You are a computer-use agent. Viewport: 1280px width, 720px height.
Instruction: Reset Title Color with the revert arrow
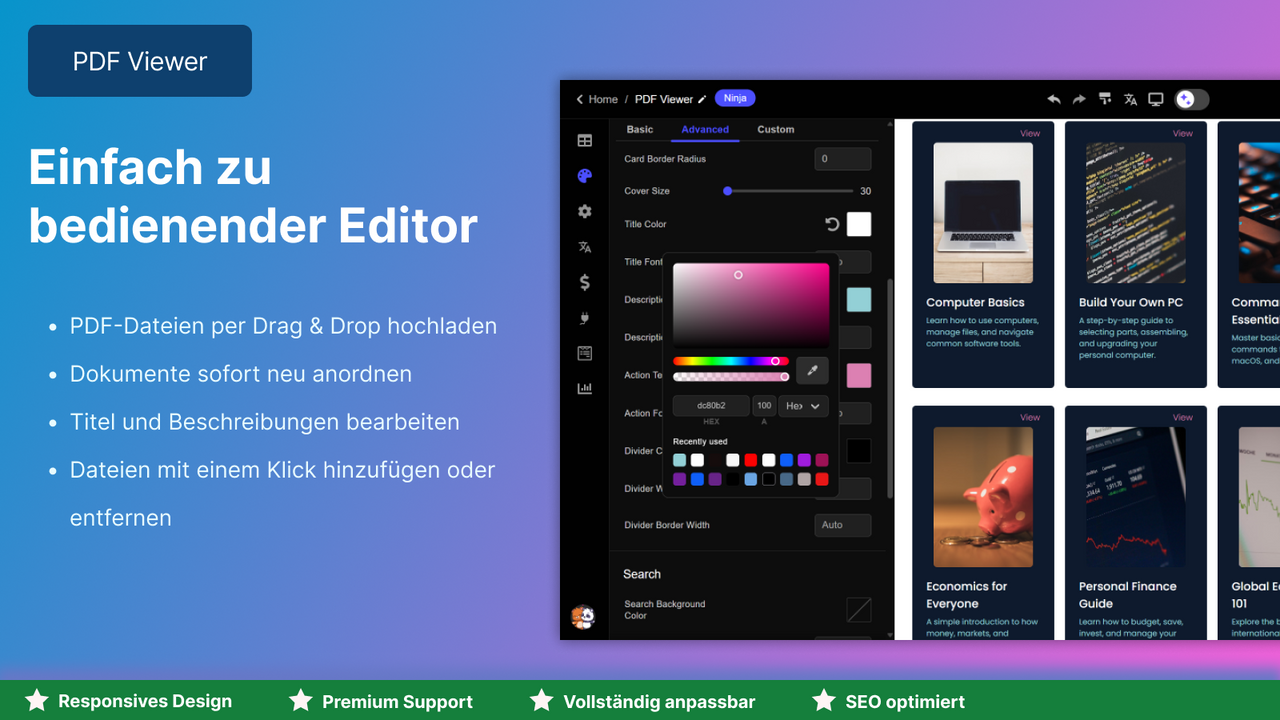832,224
